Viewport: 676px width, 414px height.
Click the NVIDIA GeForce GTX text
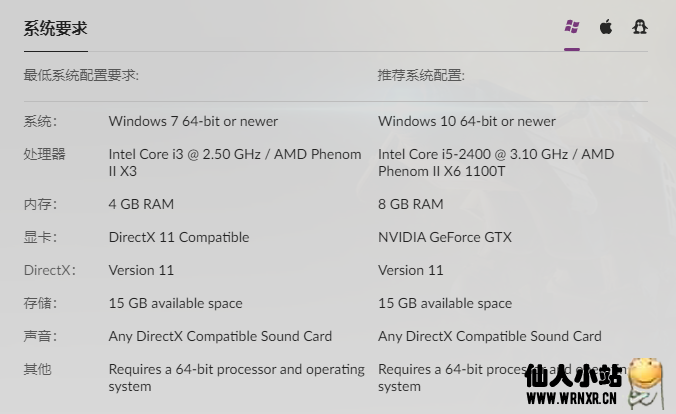(445, 237)
